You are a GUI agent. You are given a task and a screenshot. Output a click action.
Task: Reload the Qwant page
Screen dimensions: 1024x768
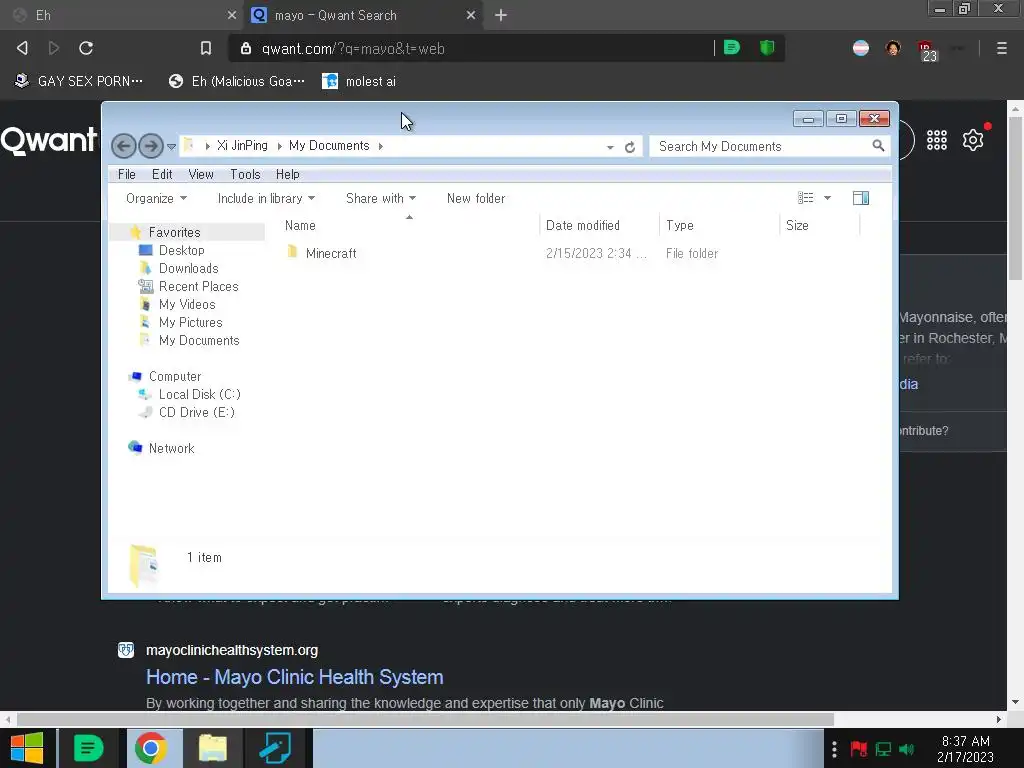(86, 48)
